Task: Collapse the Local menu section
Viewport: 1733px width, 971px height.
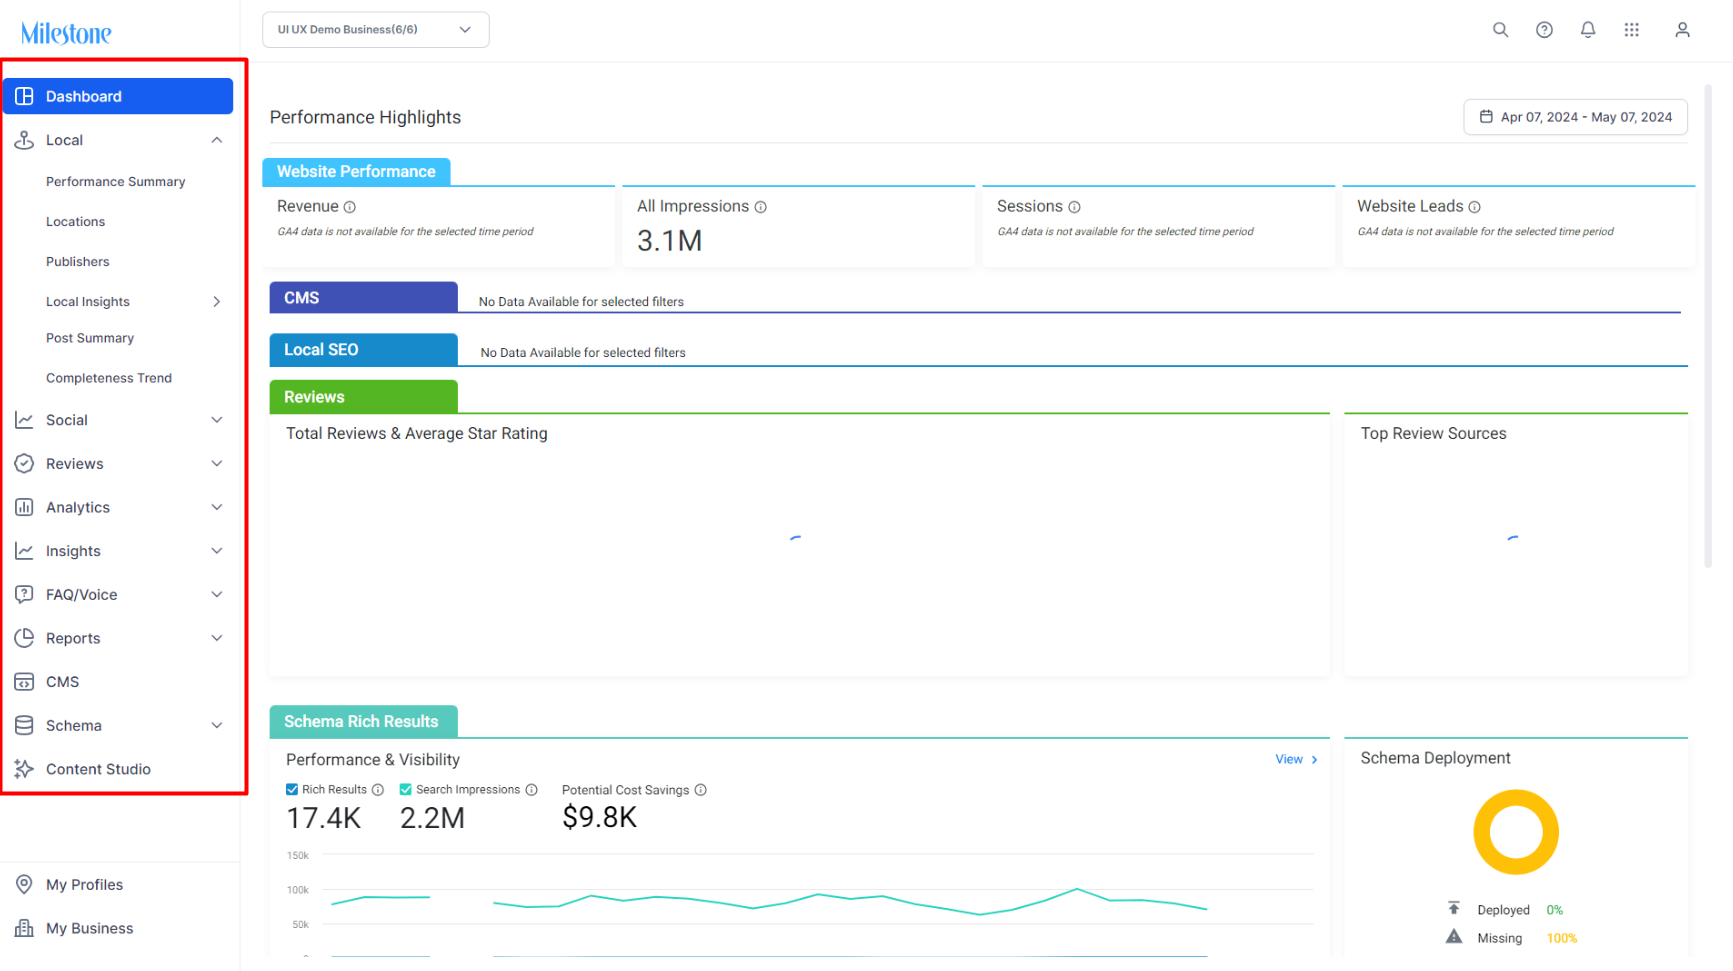Action: pos(217,140)
